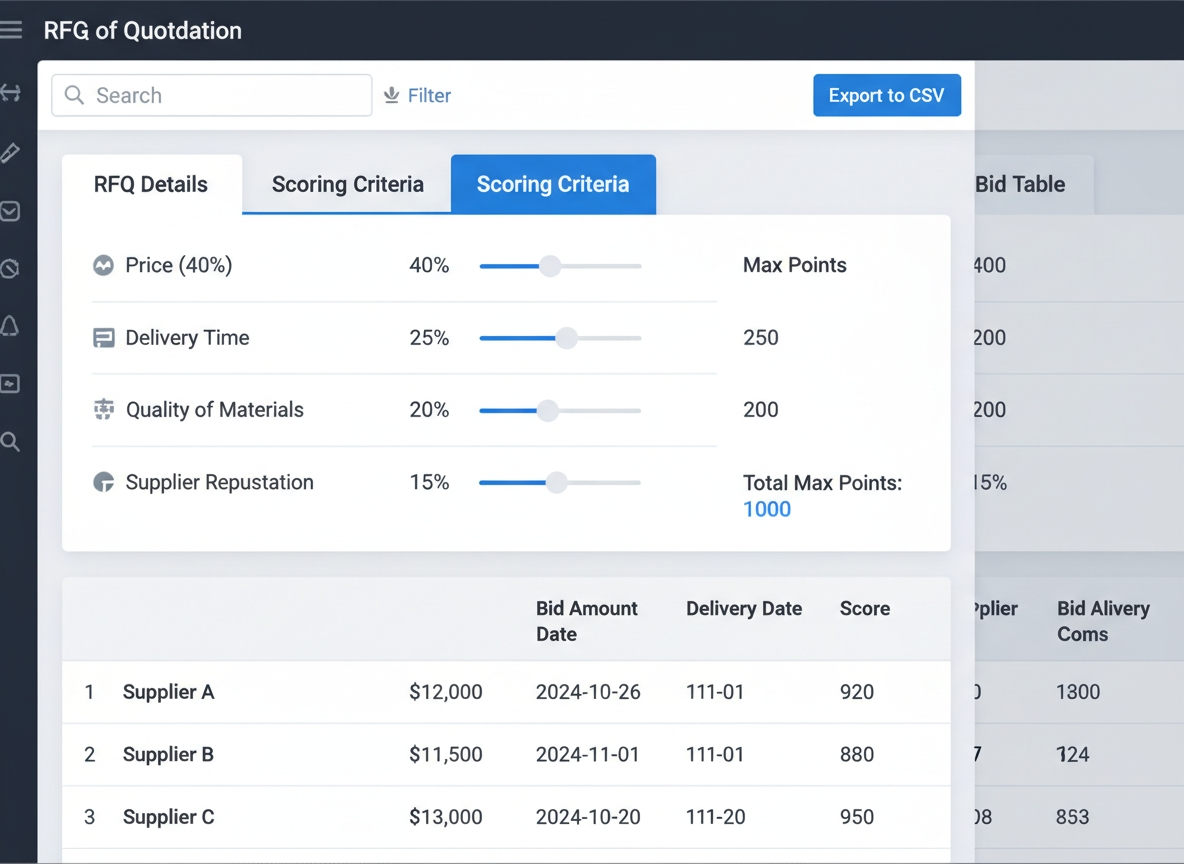
Task: Click the Delivery Time slider handle
Action: (x=566, y=338)
